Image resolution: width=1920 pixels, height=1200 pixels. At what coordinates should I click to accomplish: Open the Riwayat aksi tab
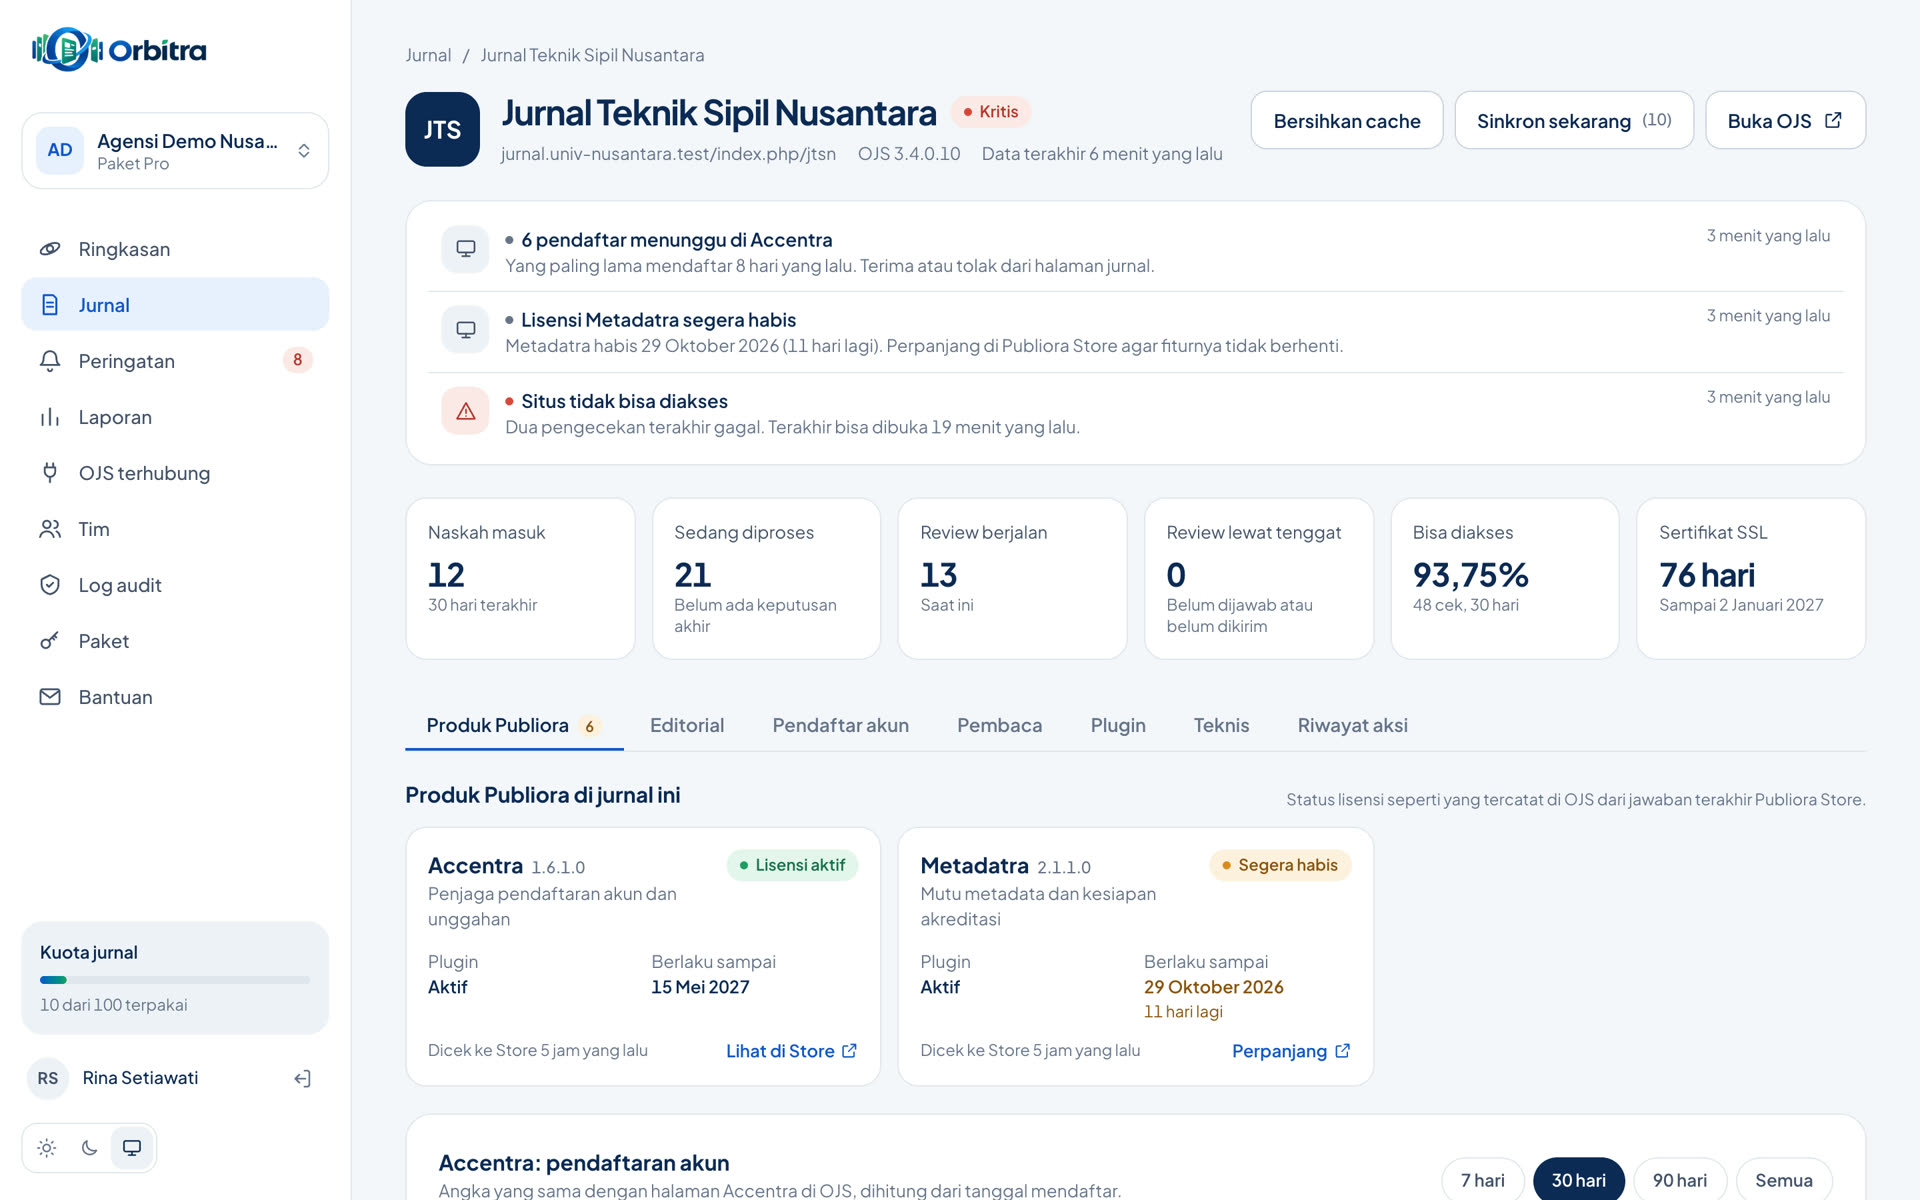1353,725
